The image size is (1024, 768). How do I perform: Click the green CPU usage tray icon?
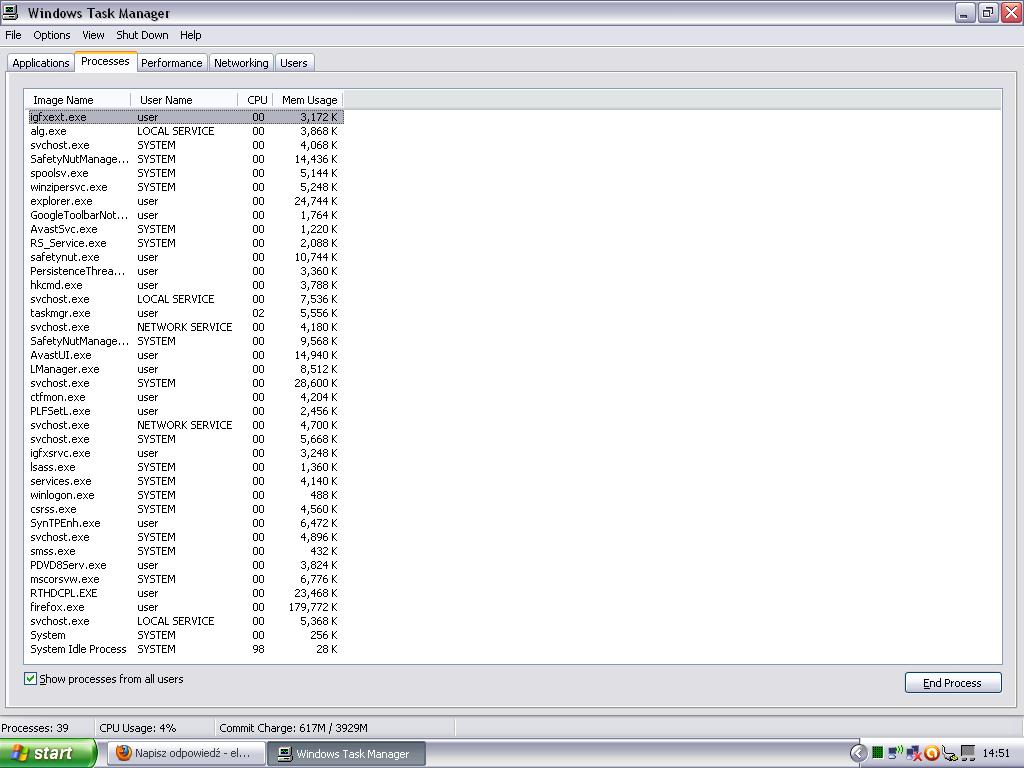coord(878,754)
